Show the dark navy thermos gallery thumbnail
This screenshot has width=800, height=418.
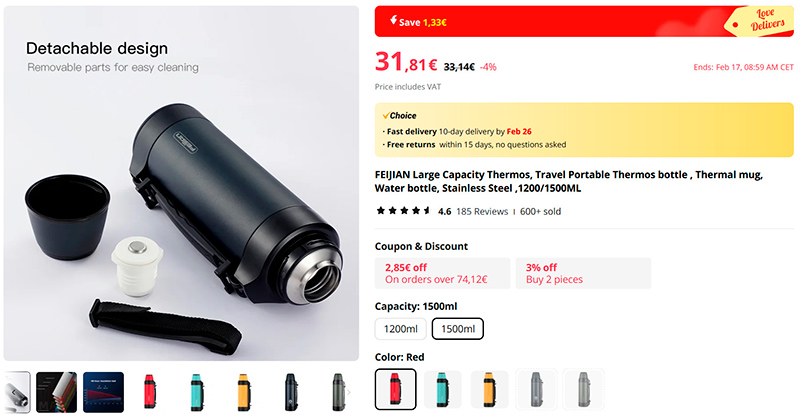pyautogui.click(x=289, y=392)
